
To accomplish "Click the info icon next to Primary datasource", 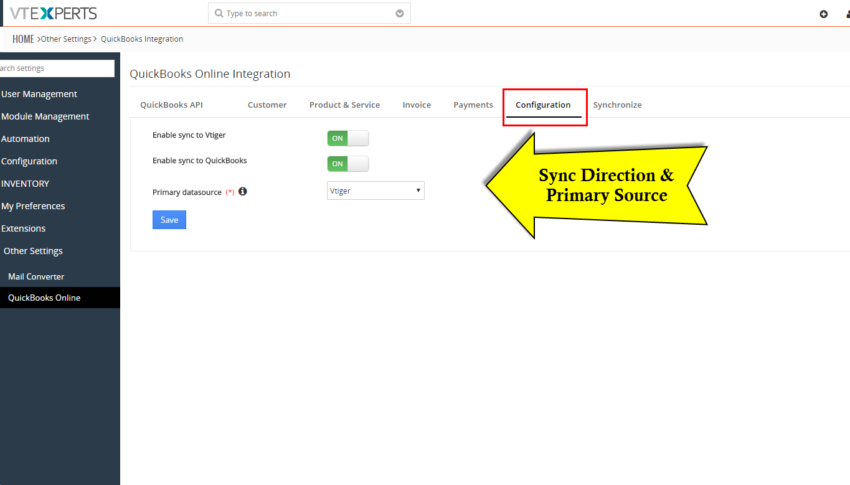I will (243, 191).
